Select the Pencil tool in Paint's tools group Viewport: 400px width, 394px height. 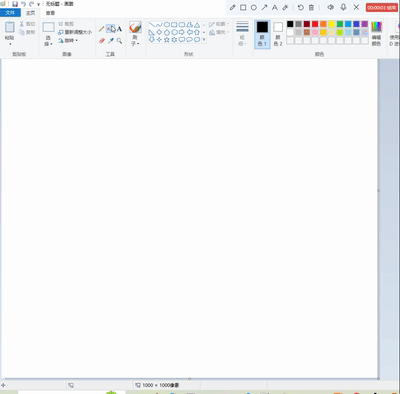pos(102,29)
